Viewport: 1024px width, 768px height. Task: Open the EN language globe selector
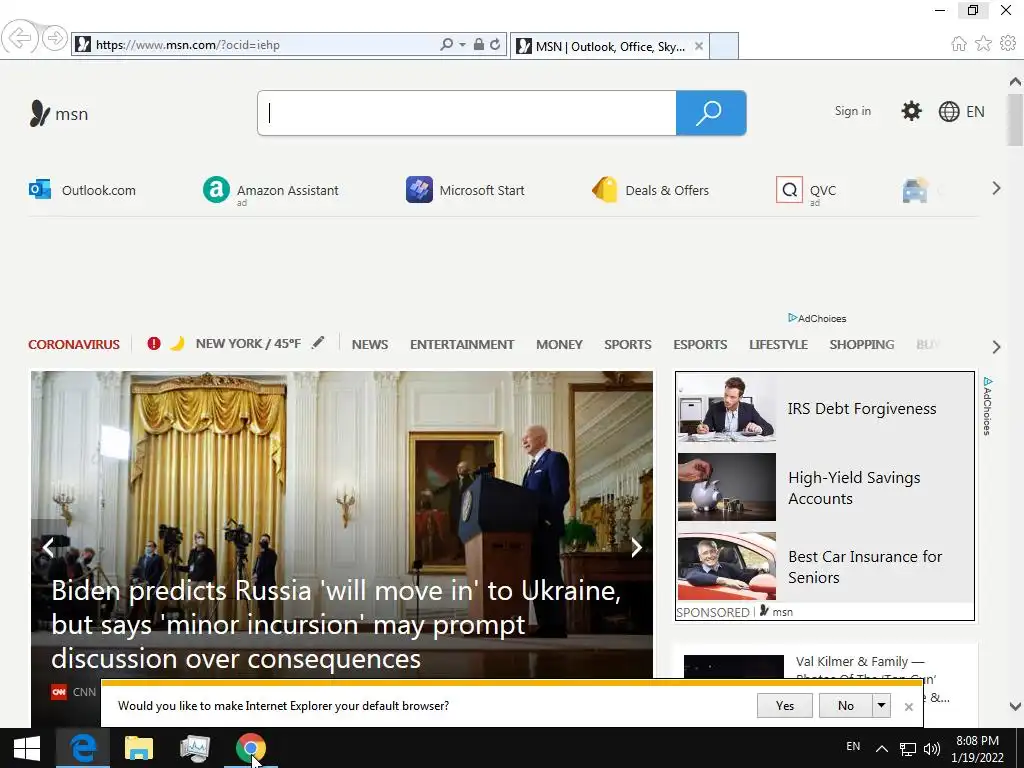pos(961,112)
